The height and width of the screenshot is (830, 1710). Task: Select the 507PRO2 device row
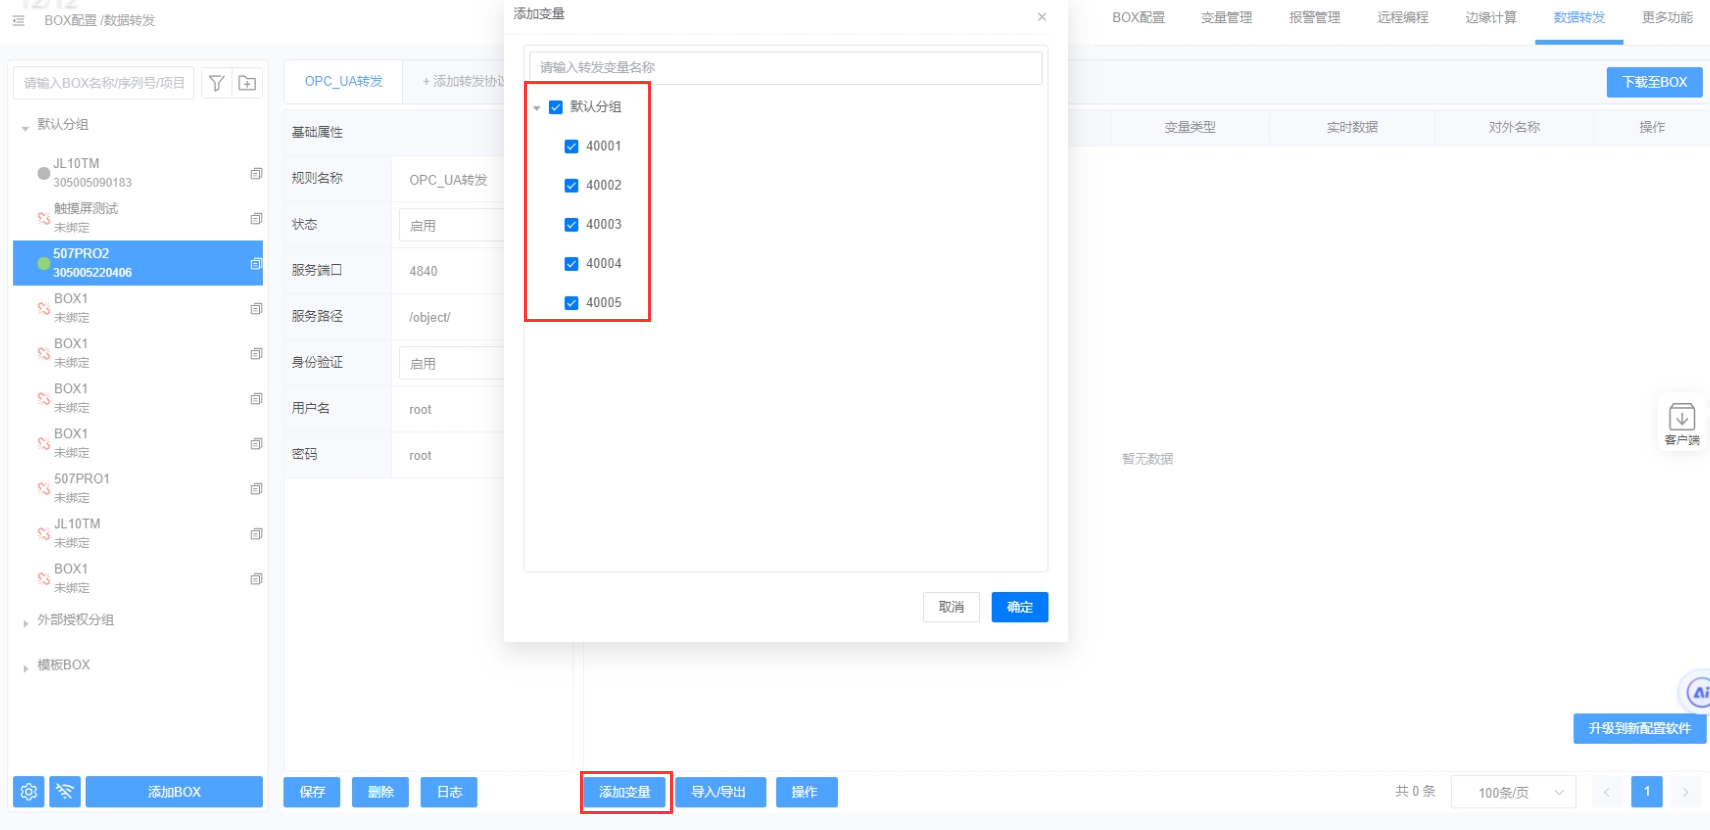(138, 263)
